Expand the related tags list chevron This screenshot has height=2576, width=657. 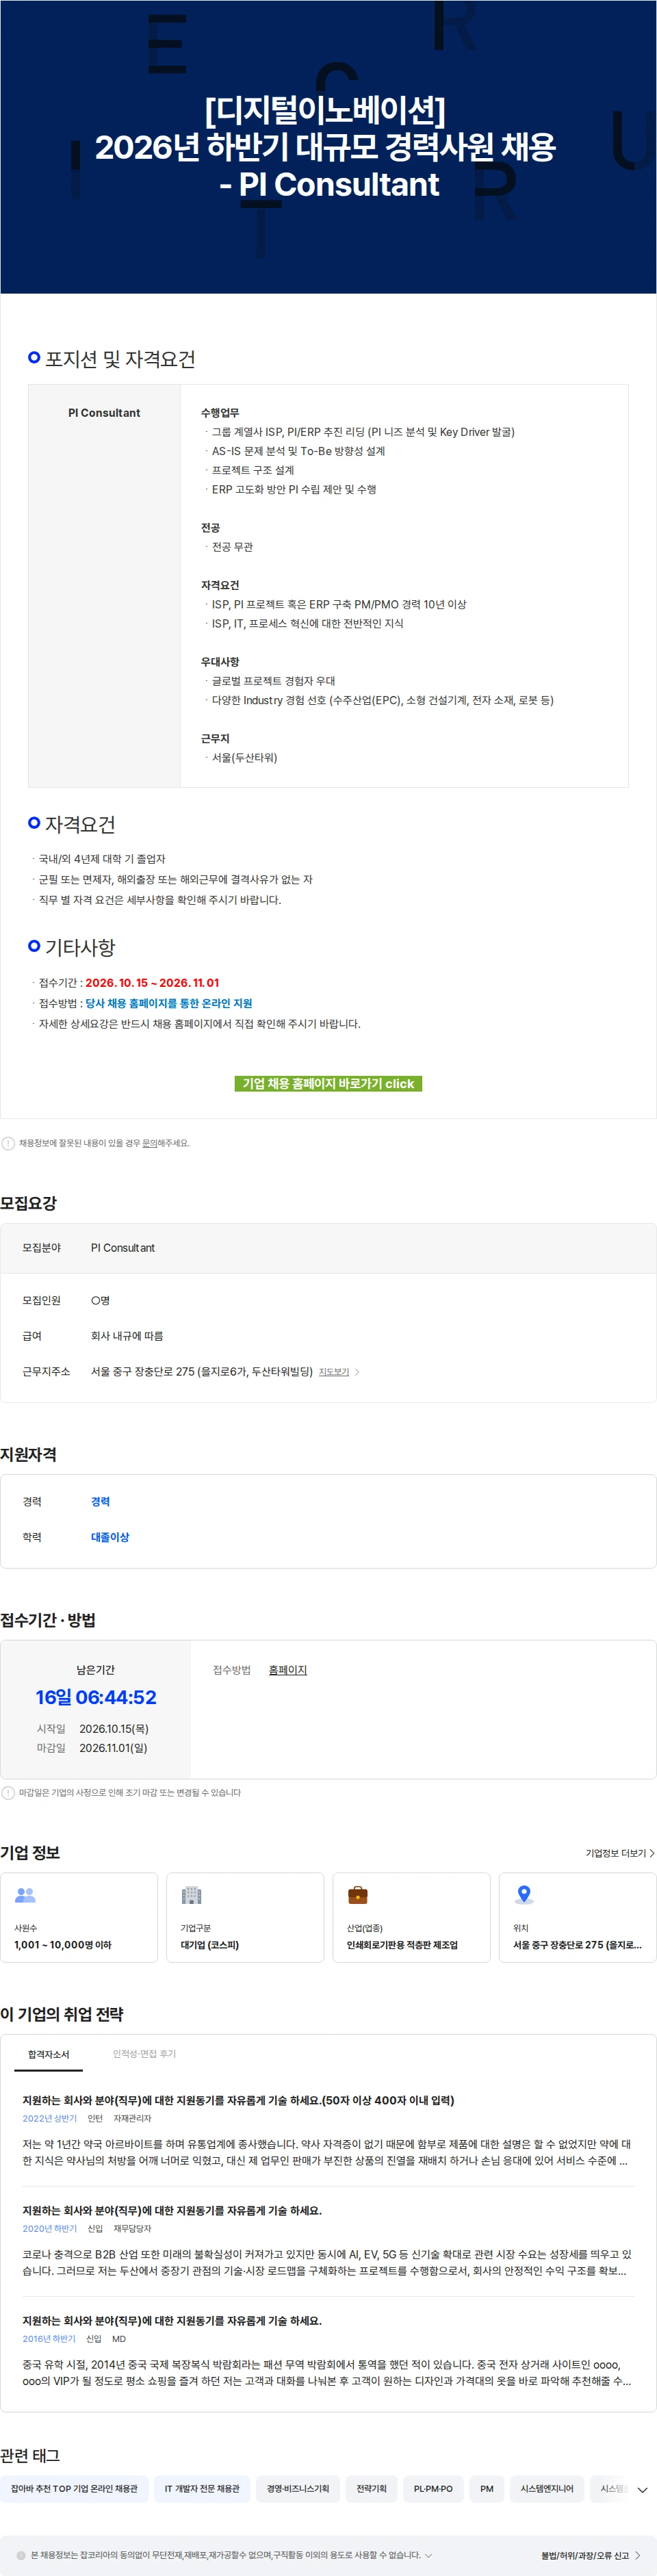[642, 2489]
